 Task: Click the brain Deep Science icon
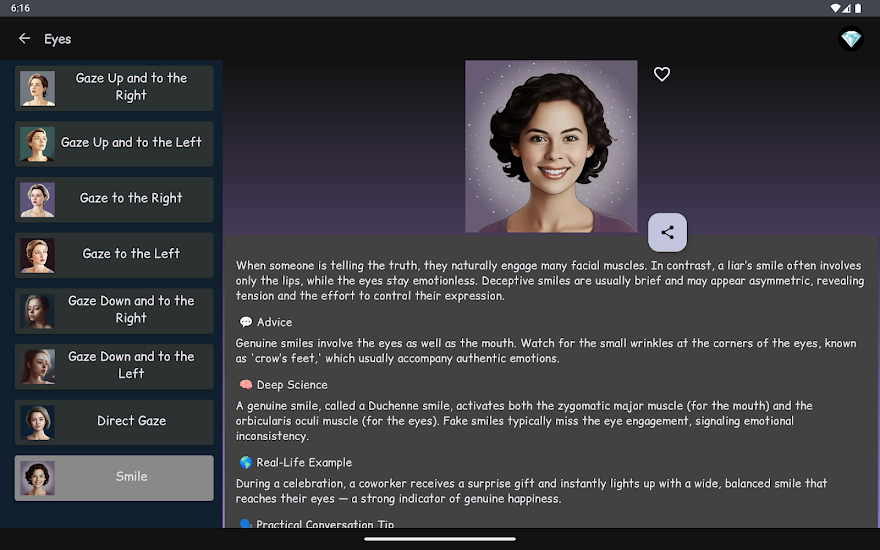point(246,385)
